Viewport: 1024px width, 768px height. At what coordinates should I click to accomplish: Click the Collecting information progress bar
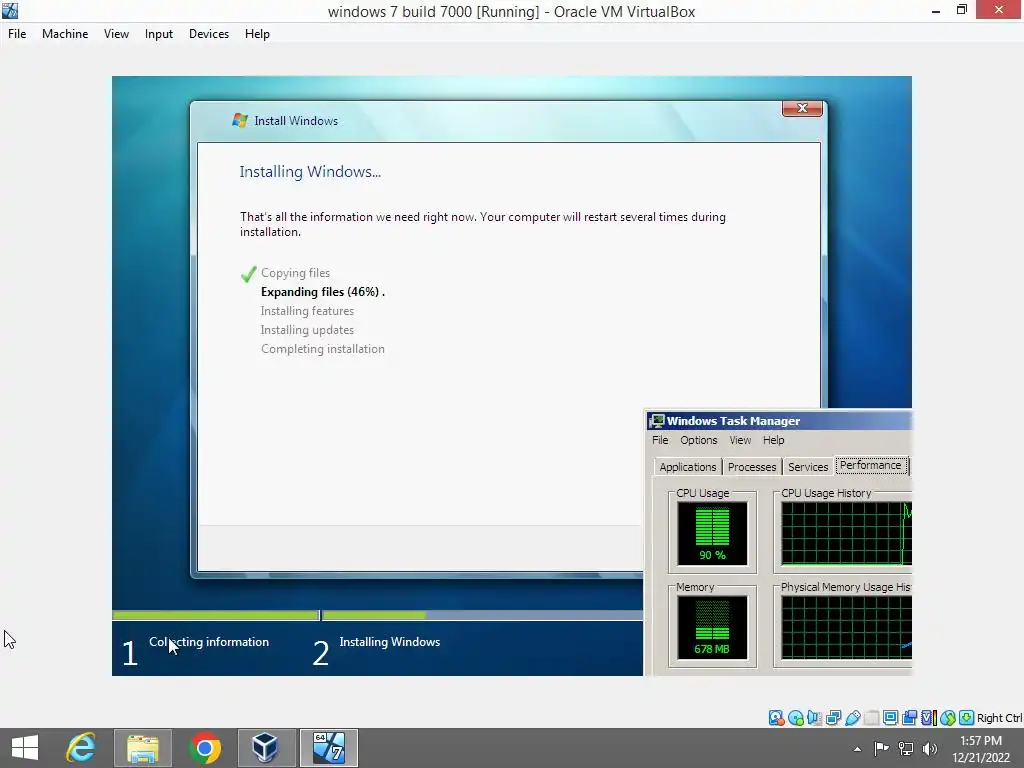(x=215, y=615)
